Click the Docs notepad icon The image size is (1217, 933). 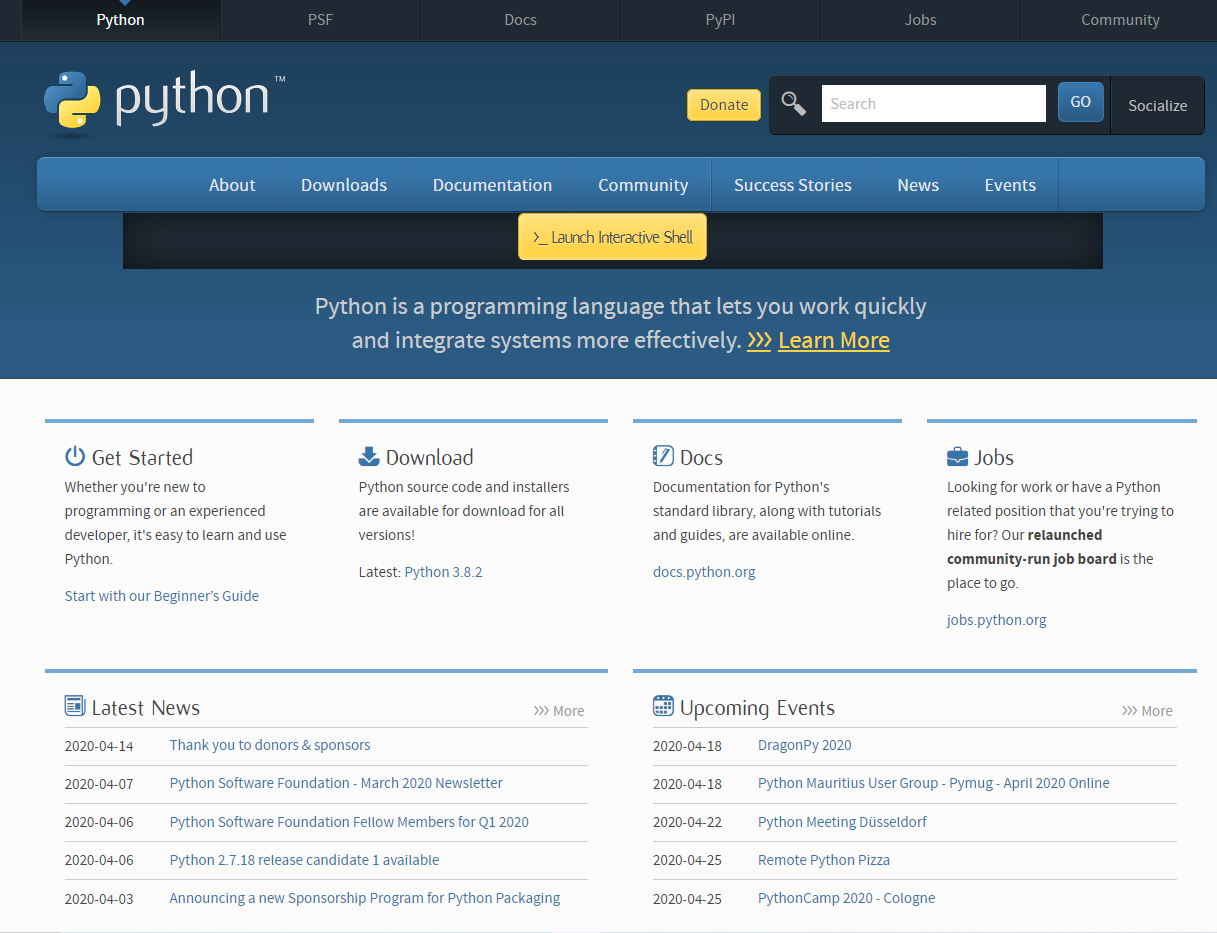click(x=663, y=457)
